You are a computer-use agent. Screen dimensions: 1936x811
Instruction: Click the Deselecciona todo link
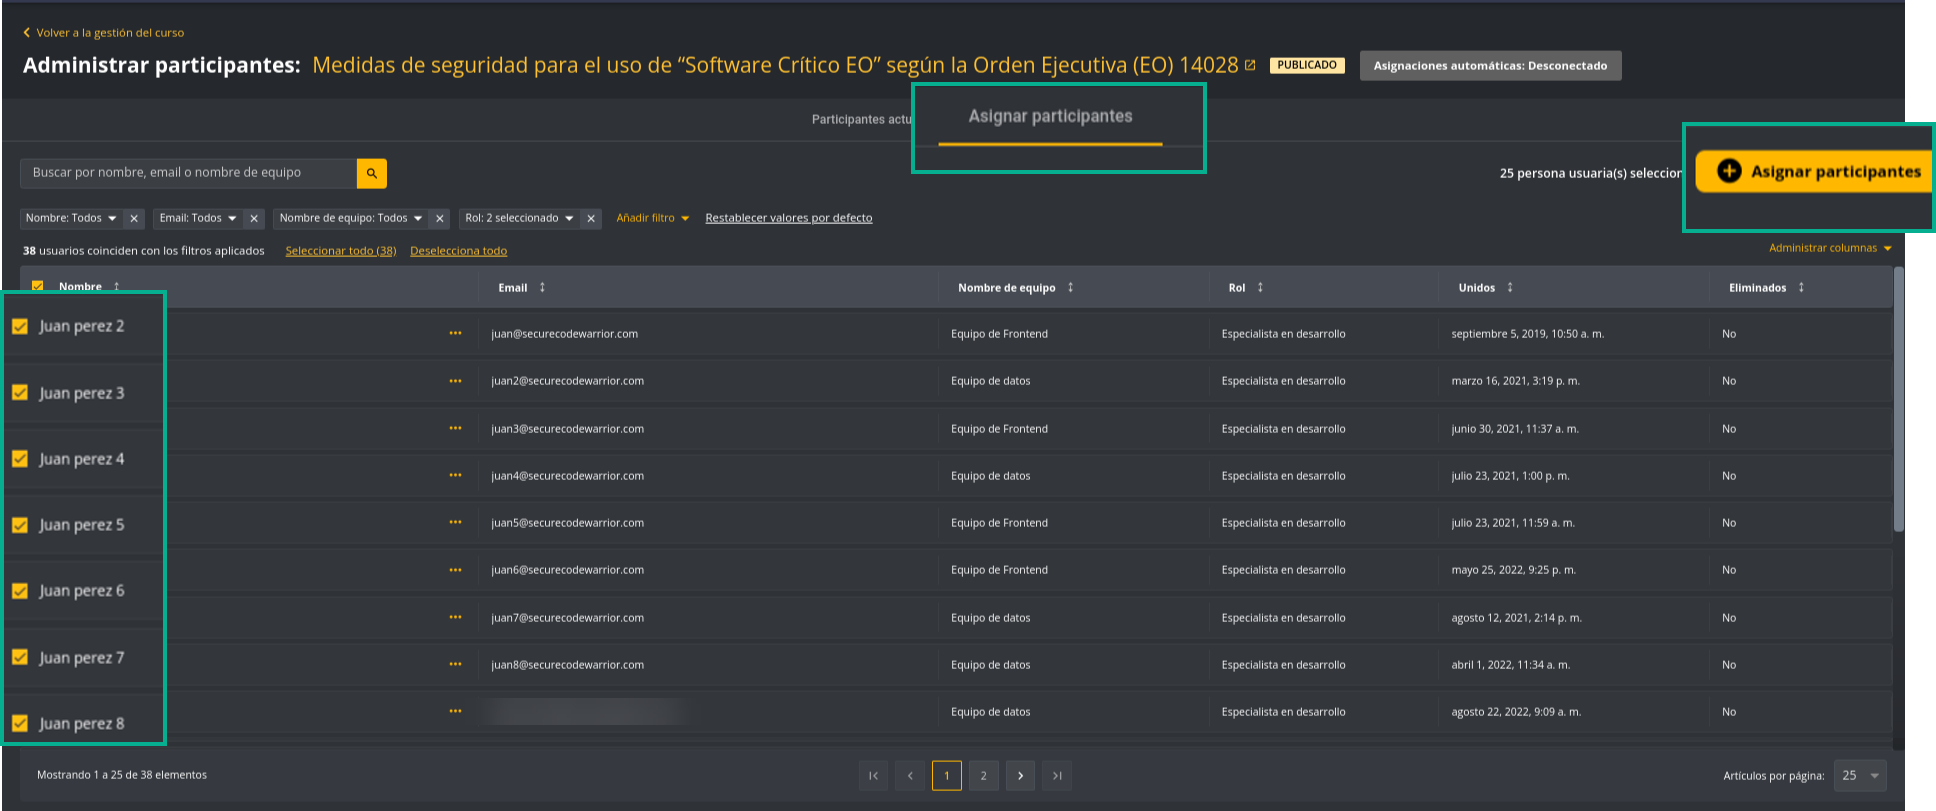point(458,251)
